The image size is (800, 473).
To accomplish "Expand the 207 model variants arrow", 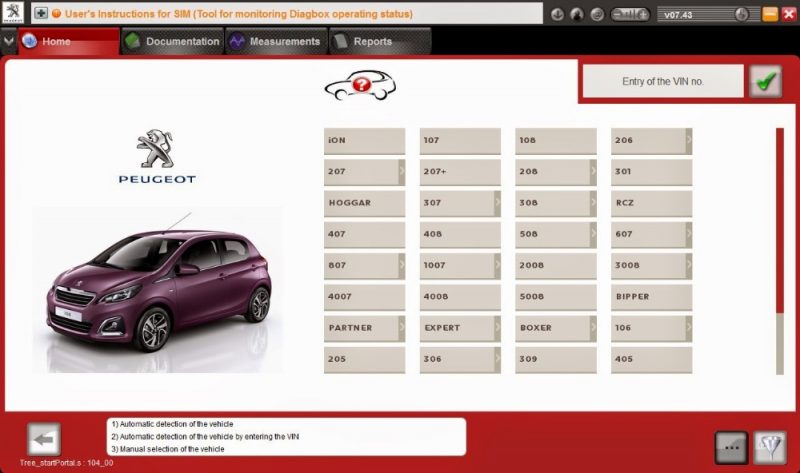I will click(x=402, y=171).
